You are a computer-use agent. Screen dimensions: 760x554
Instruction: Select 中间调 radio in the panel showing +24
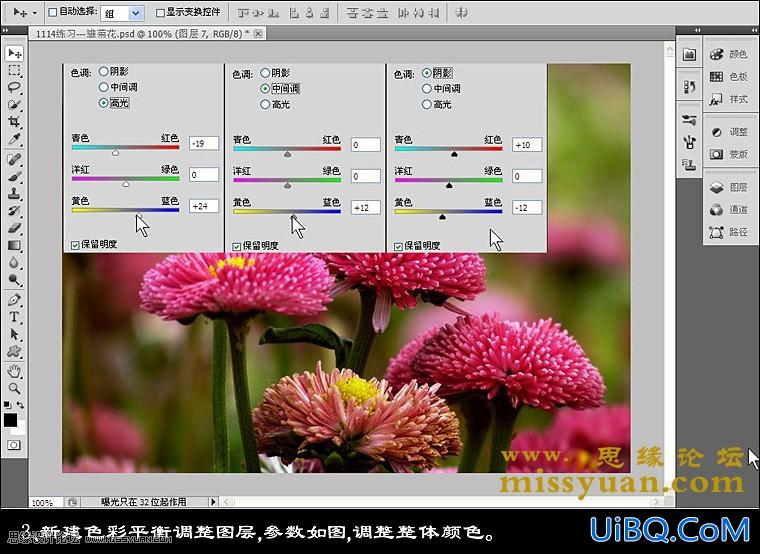tap(103, 87)
